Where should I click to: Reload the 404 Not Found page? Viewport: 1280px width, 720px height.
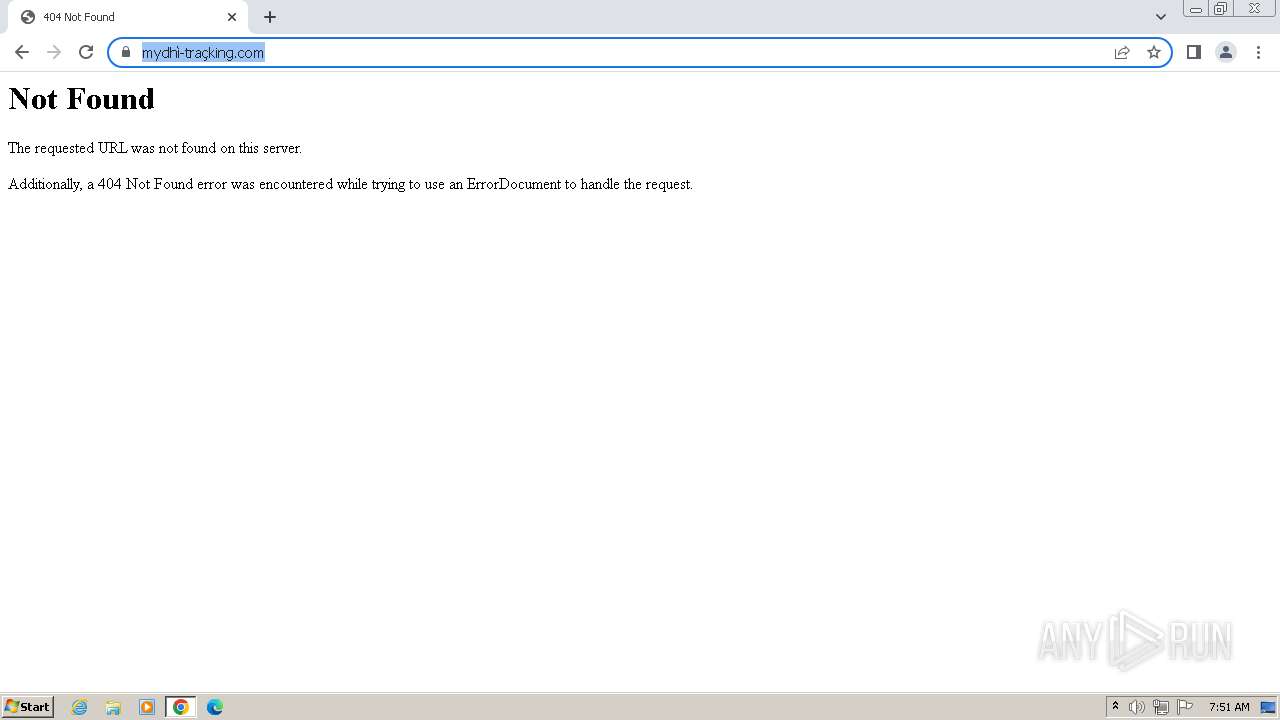[86, 52]
